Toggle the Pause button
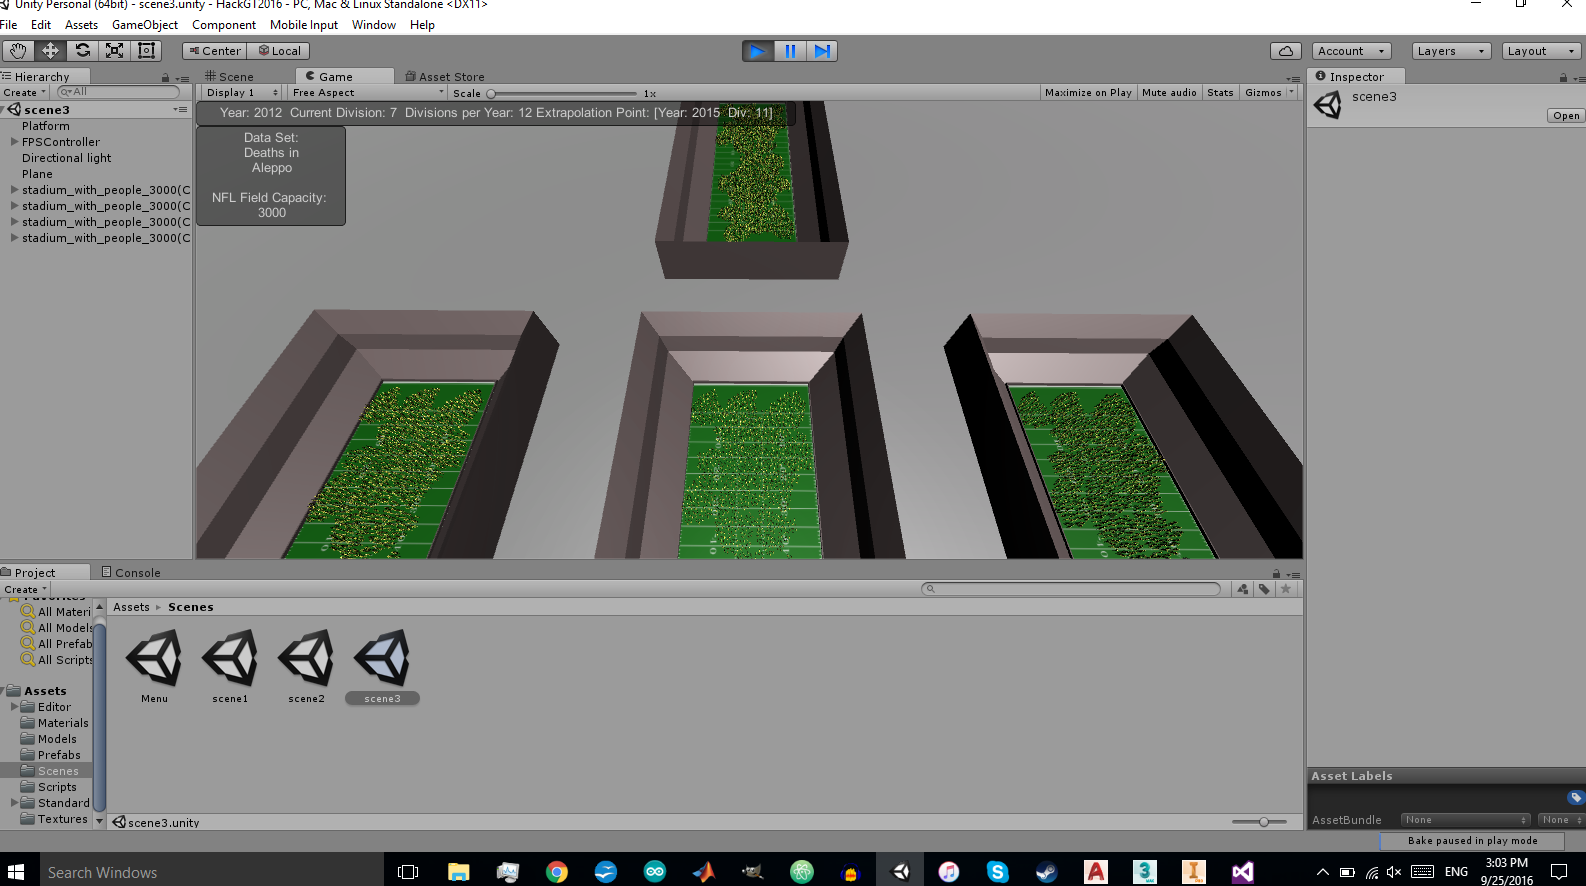 [x=790, y=51]
